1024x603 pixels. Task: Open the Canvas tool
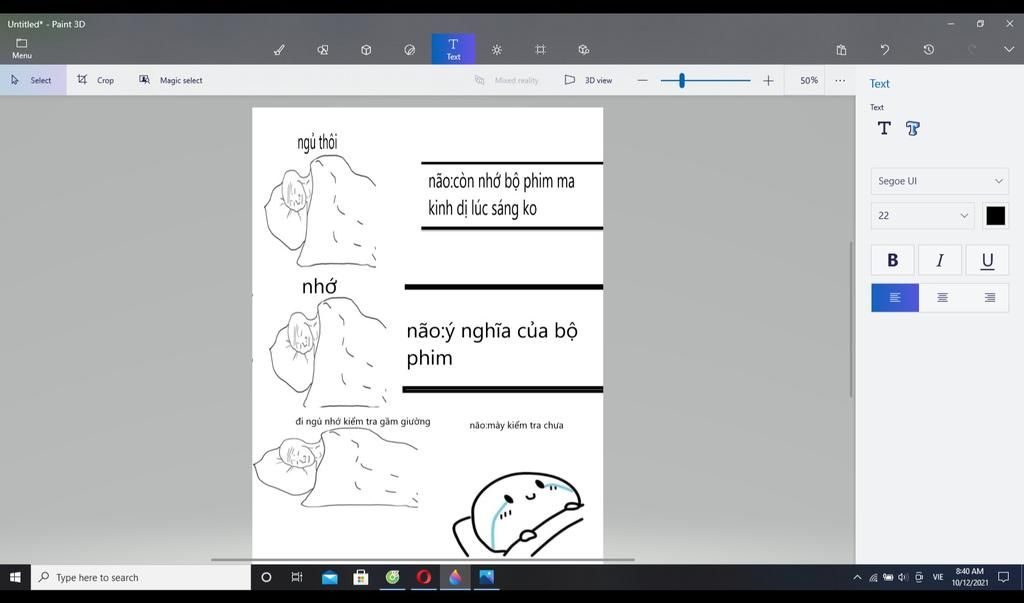[540, 50]
